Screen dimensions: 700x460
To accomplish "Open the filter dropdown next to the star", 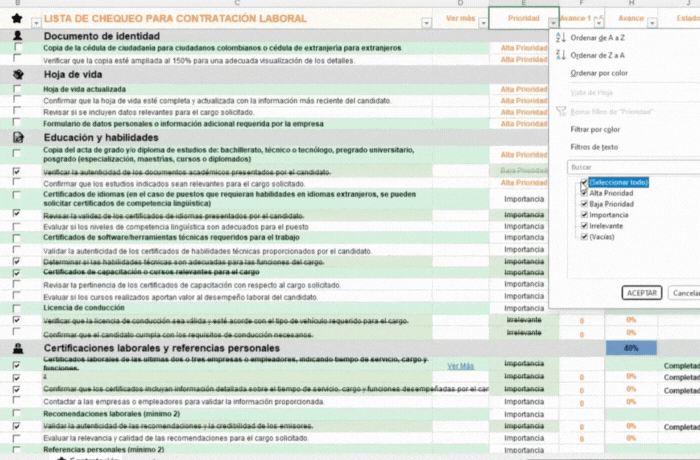I will tap(36, 22).
